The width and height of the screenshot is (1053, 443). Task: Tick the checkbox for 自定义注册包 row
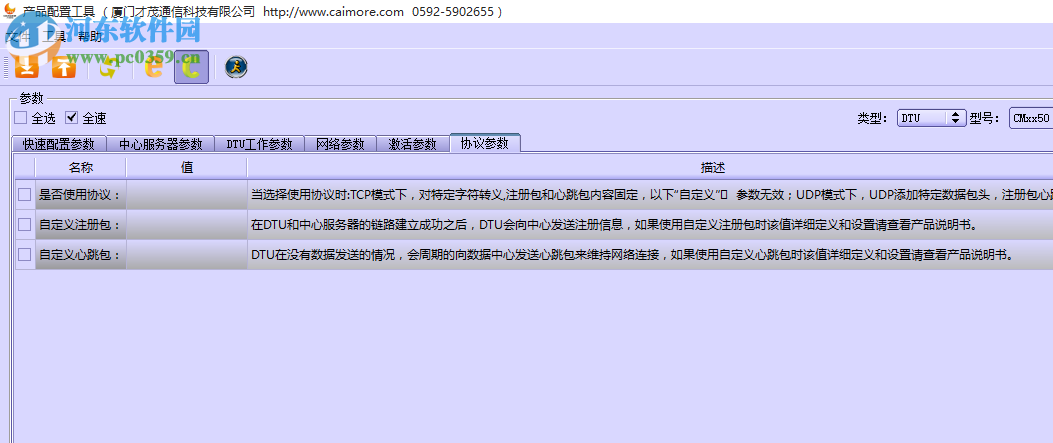[x=25, y=225]
